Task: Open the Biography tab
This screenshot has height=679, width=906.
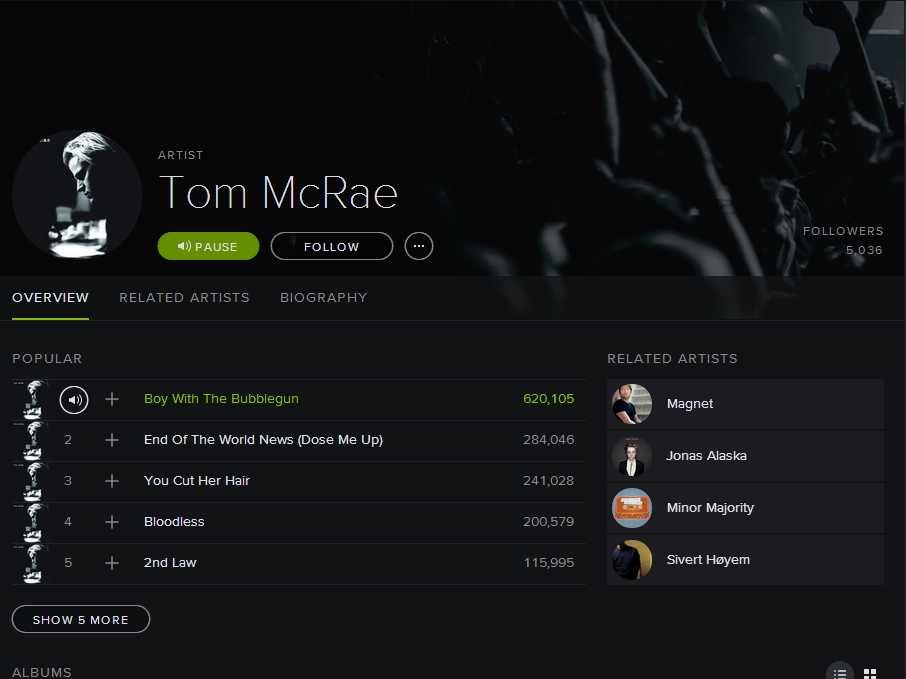Action: (x=323, y=297)
